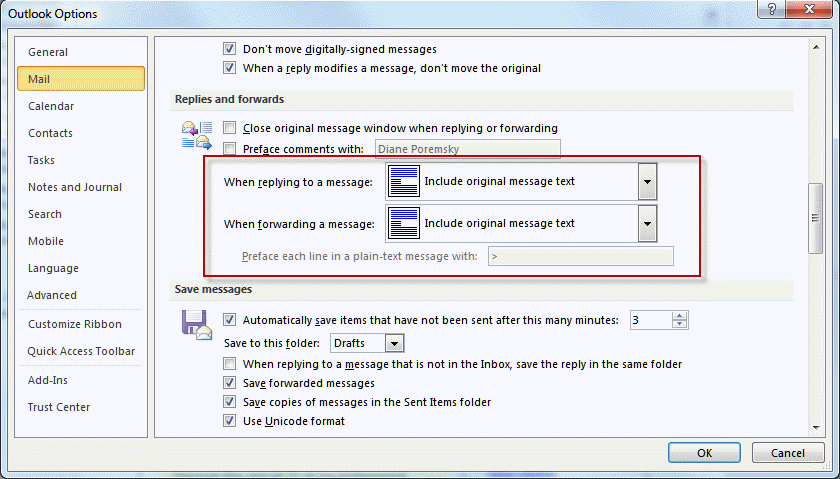
Task: Click the scroll down arrow
Action: 816,428
